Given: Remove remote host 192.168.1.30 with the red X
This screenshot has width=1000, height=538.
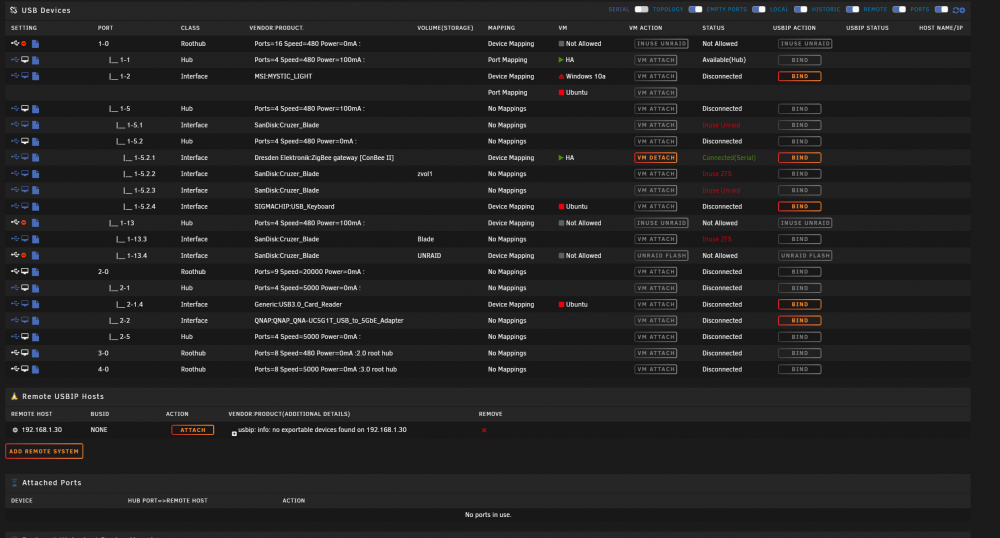Looking at the screenshot, I should 484,430.
